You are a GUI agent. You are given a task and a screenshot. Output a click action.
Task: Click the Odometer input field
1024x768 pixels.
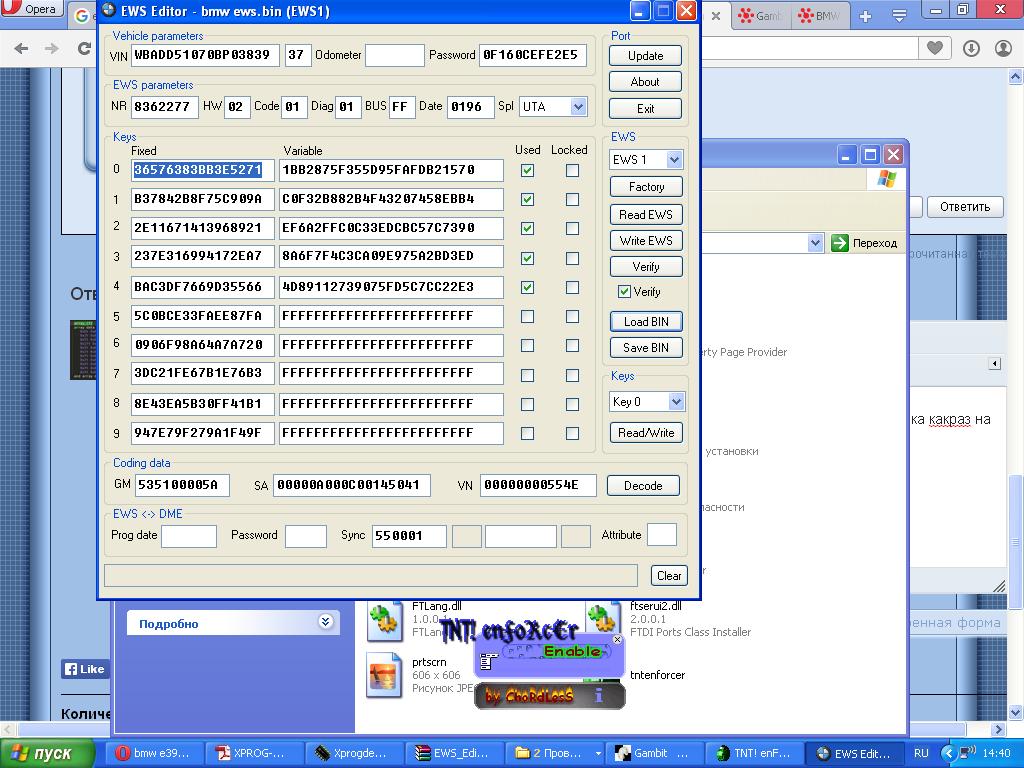click(394, 55)
